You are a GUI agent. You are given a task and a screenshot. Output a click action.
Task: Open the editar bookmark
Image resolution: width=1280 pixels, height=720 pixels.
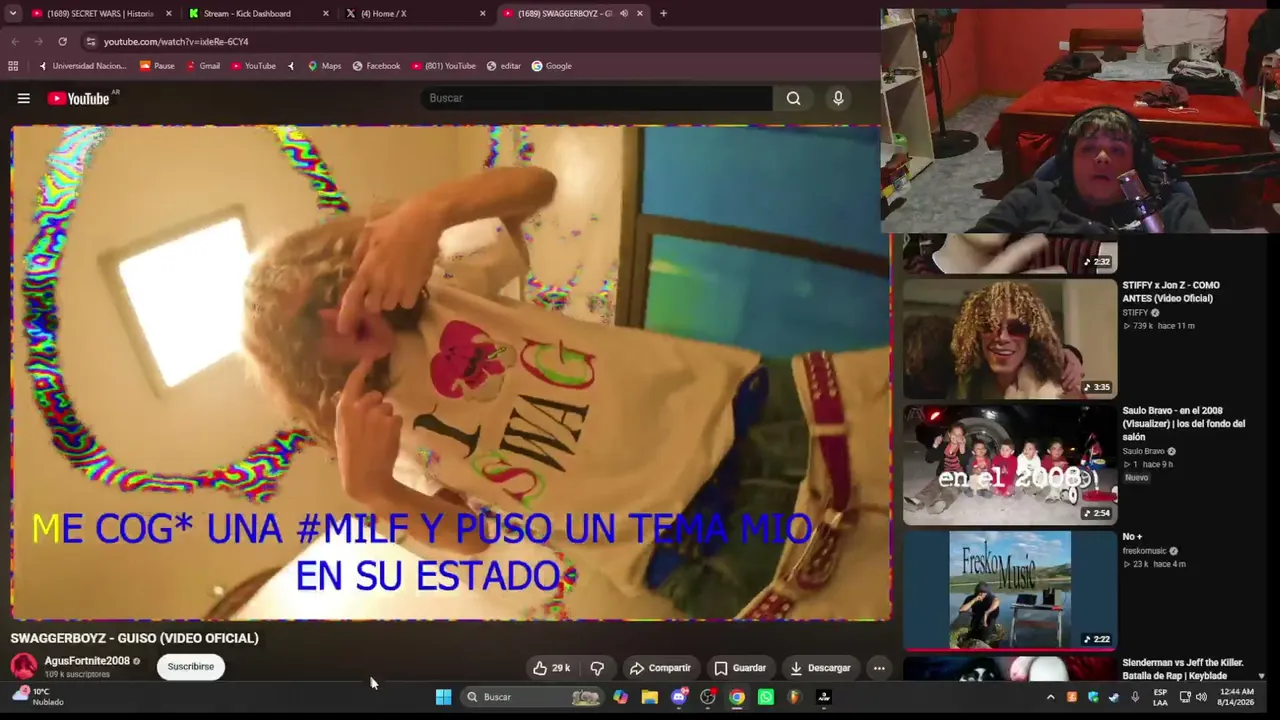(504, 66)
